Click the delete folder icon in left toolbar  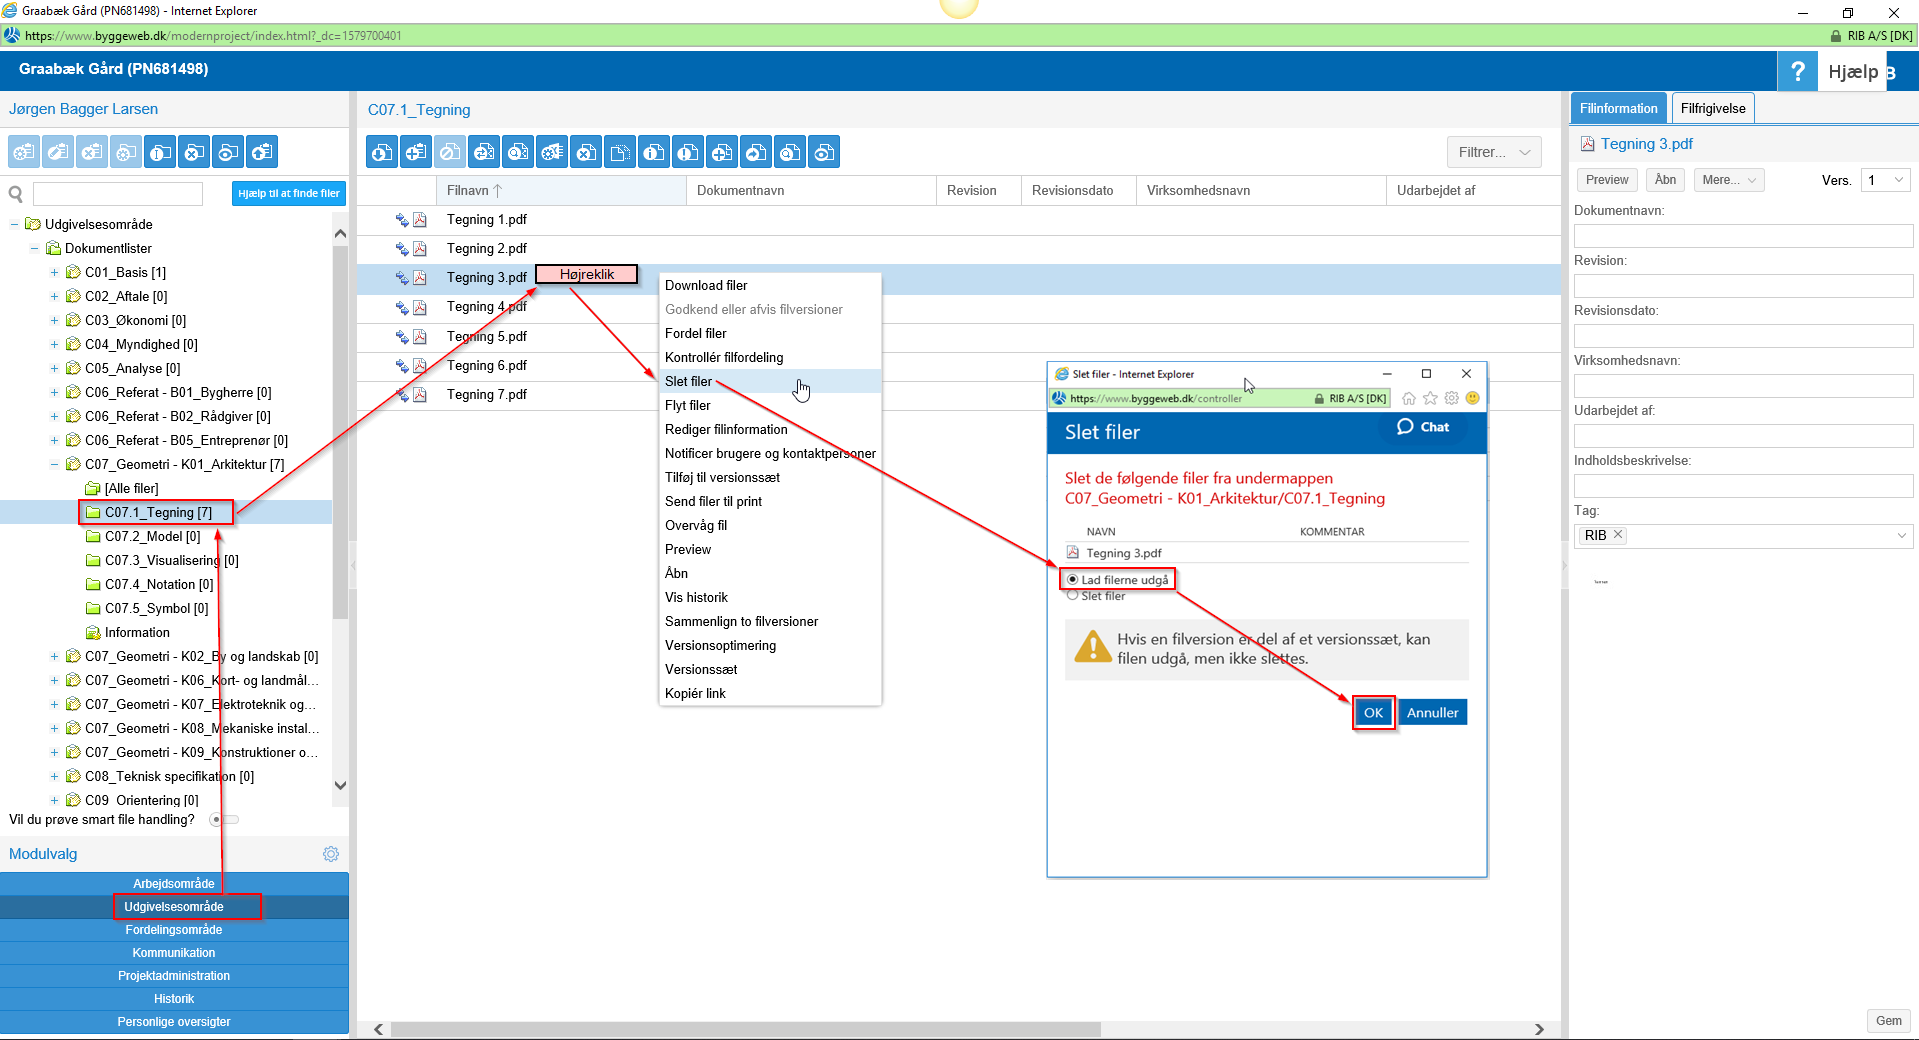[x=194, y=153]
